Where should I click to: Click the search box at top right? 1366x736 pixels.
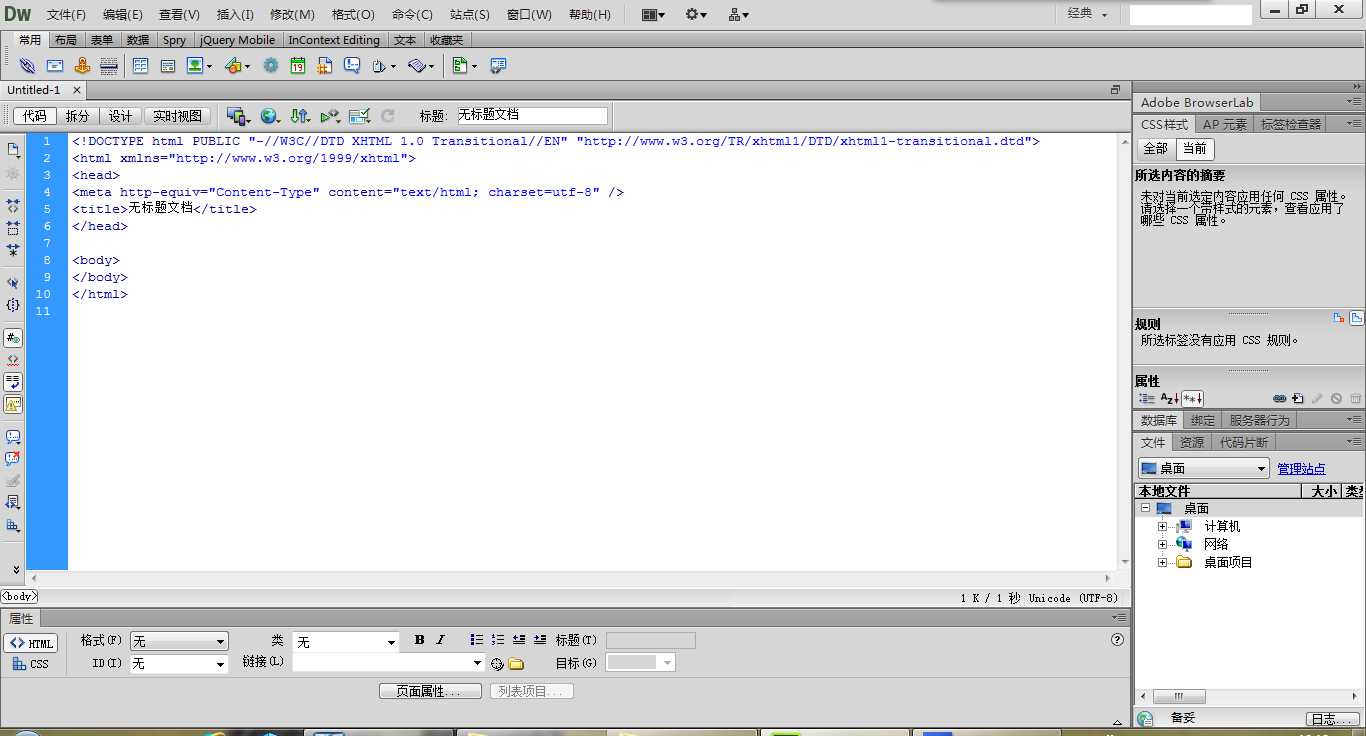tap(1191, 14)
